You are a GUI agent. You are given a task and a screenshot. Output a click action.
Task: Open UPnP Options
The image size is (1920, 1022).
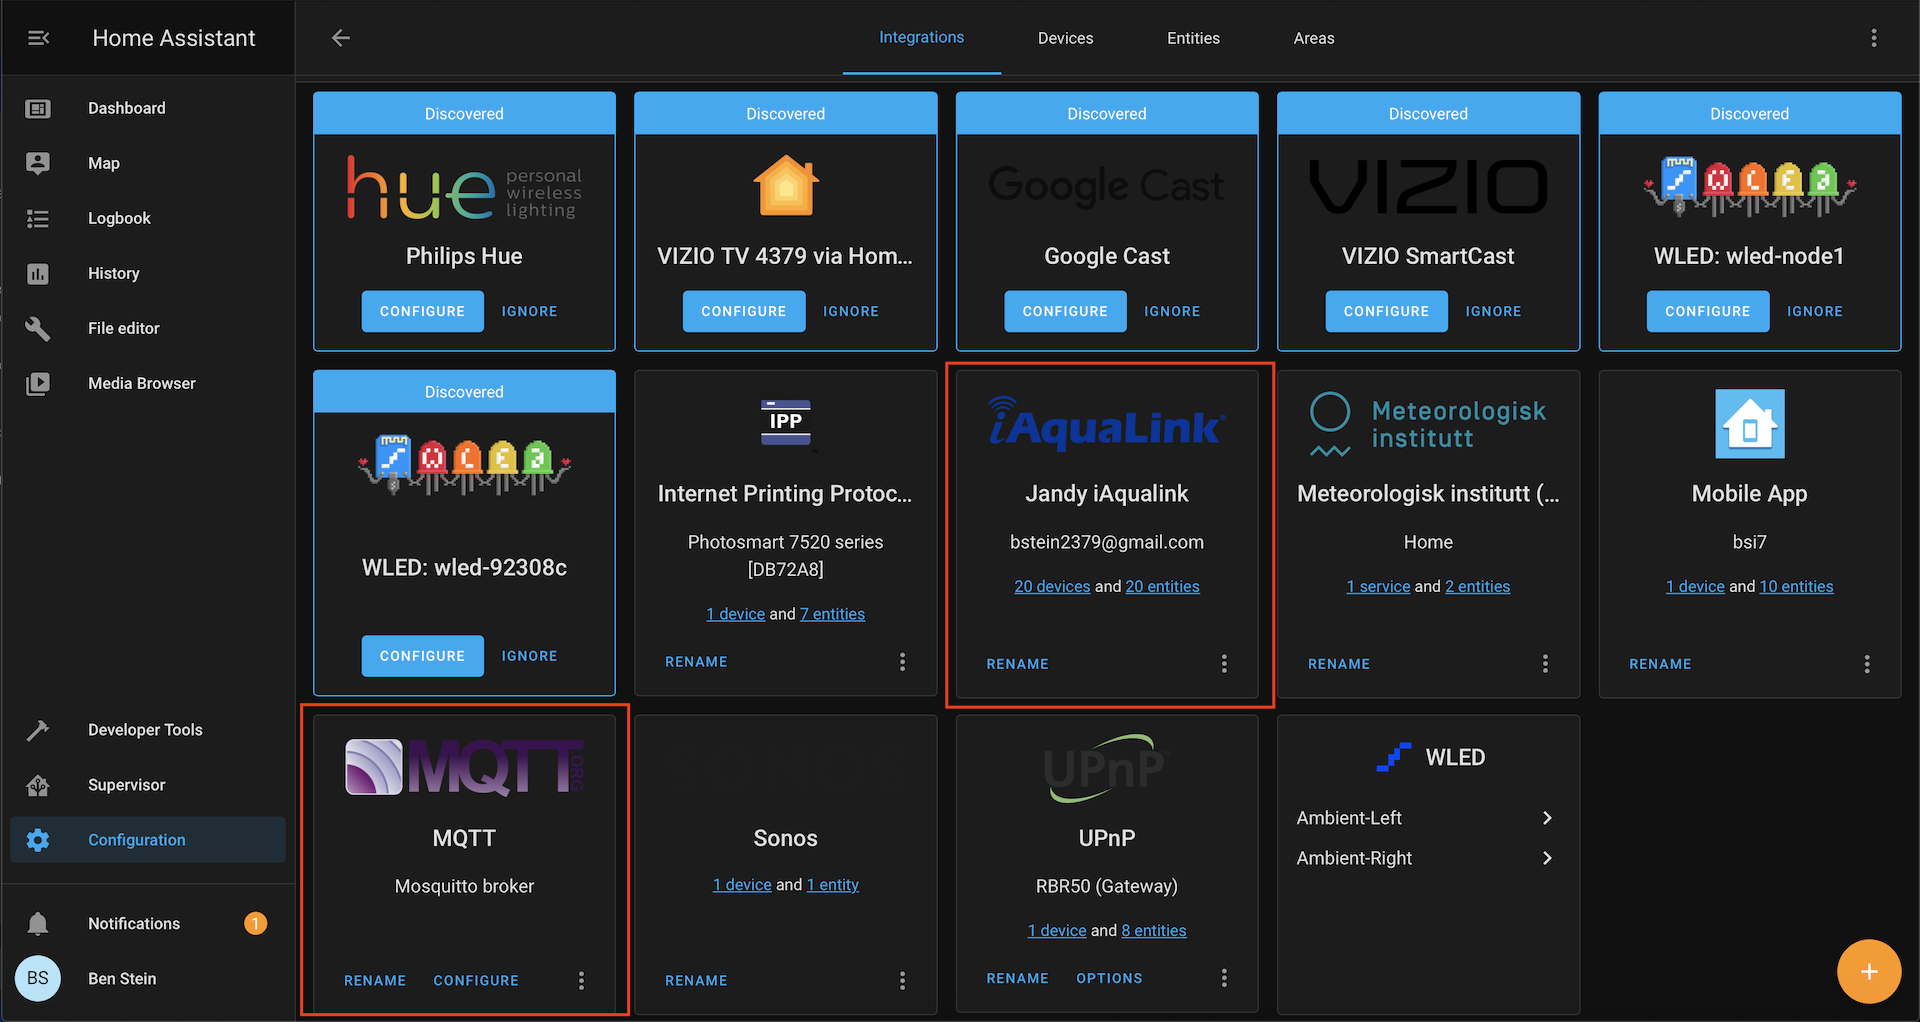[x=1109, y=978]
